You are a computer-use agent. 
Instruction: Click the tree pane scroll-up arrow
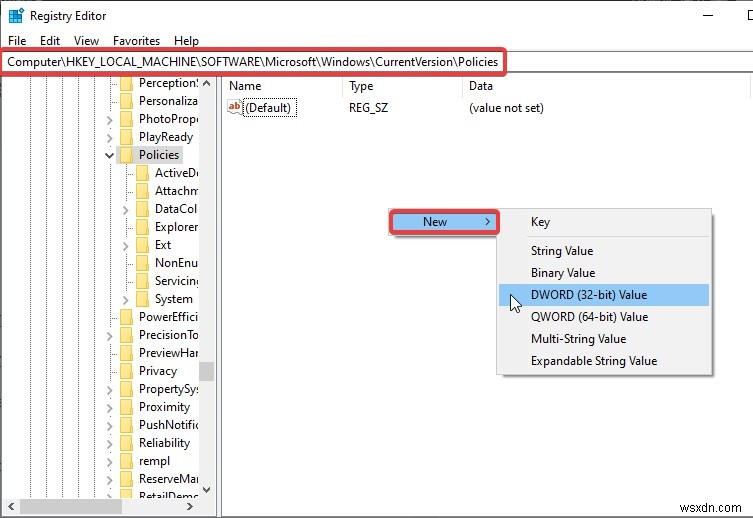pos(206,84)
